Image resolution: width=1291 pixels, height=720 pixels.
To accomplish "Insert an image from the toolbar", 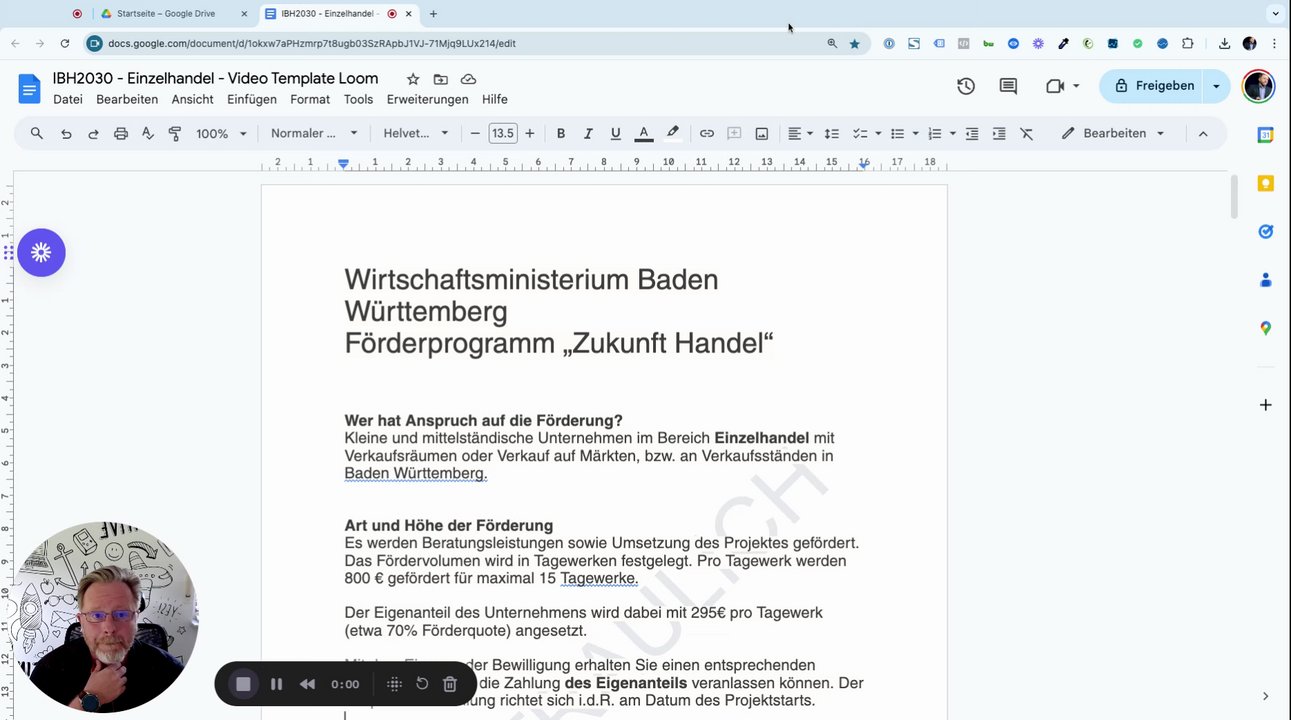I will coord(762,133).
